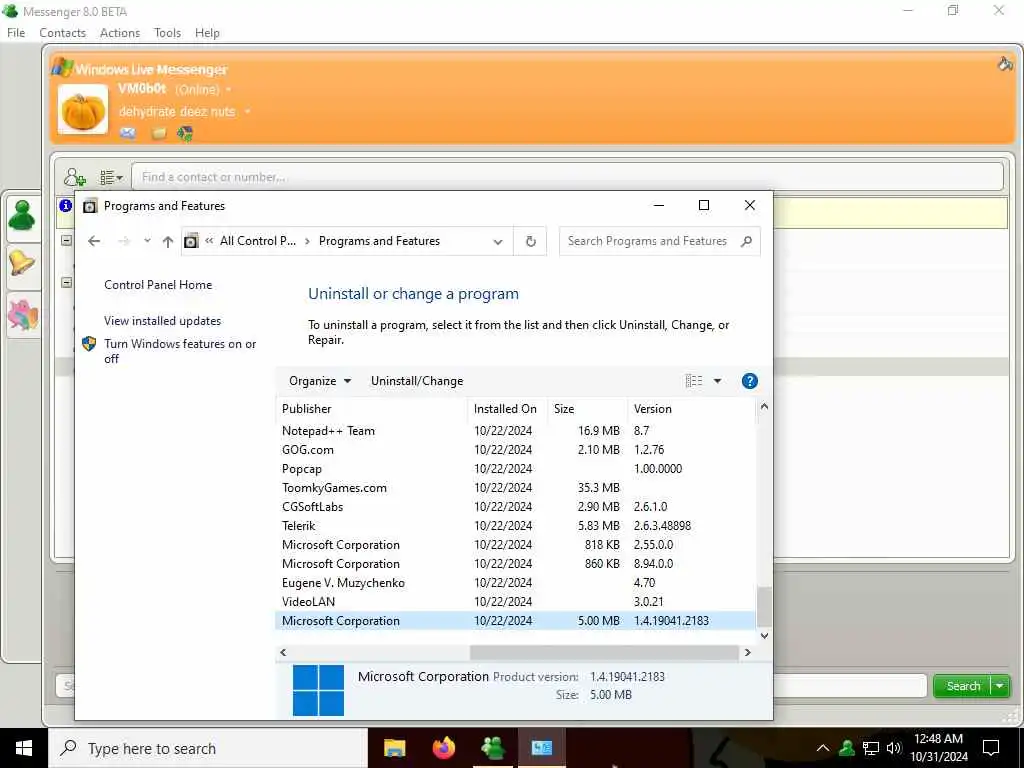Open the shared folders icon in Messenger
Screen dimensions: 1024x768
(x=159, y=133)
